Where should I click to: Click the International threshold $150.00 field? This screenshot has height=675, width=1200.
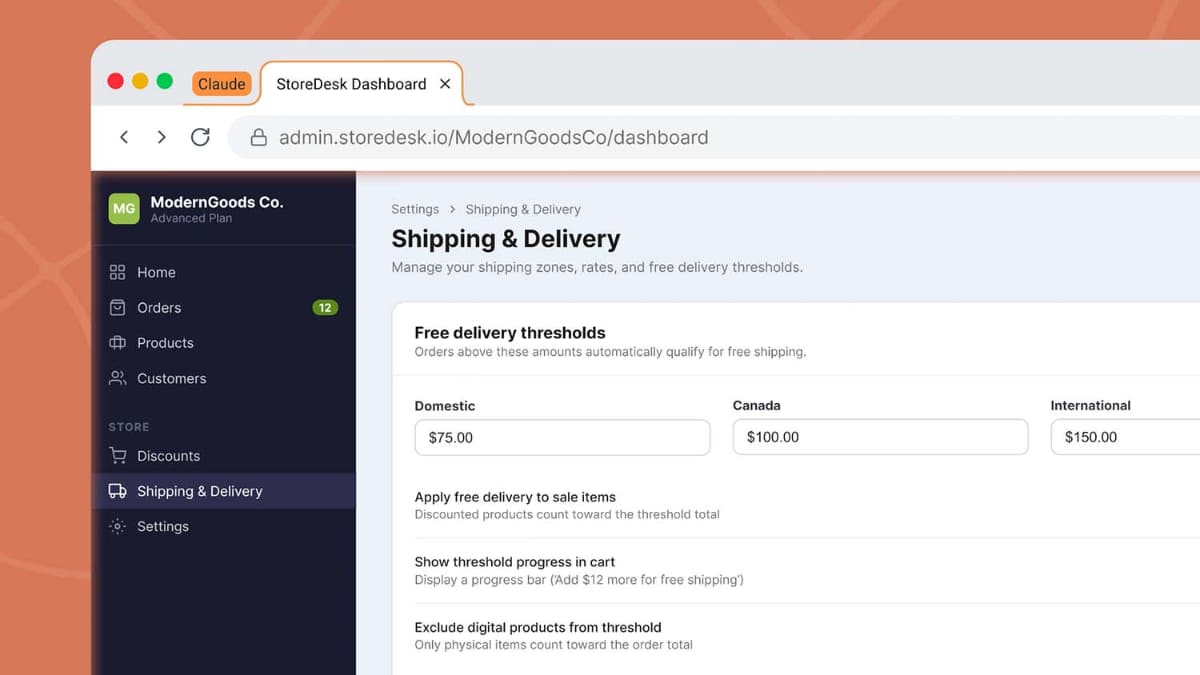tap(1125, 437)
